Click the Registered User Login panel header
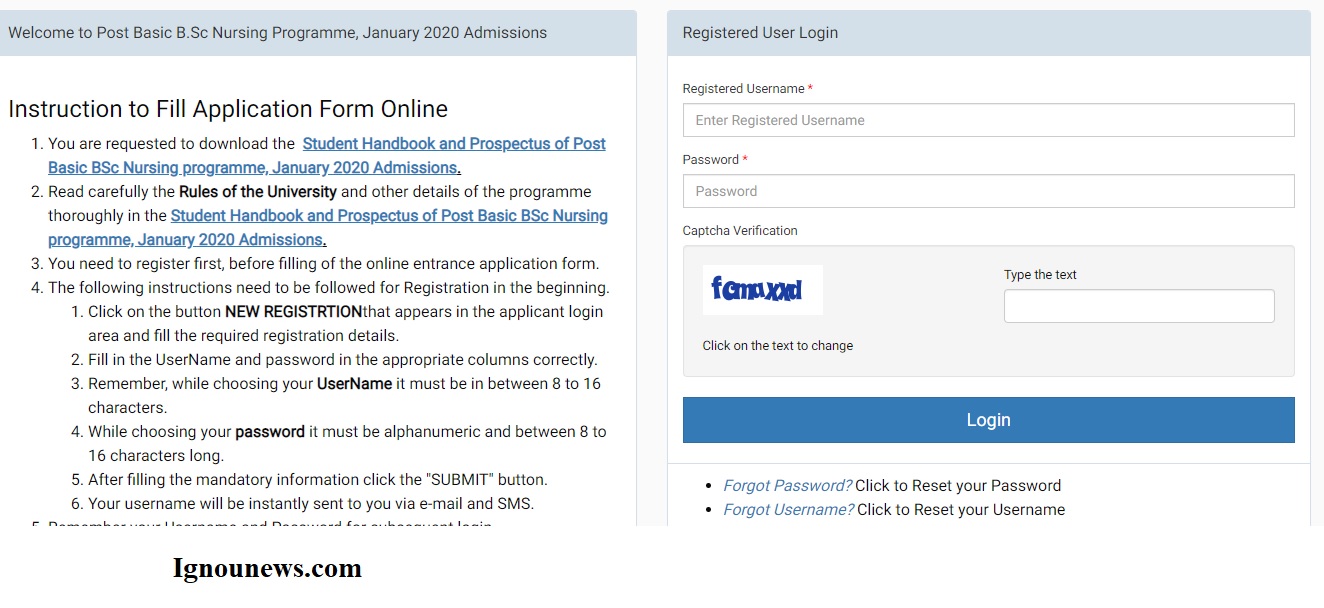This screenshot has width=1324, height=608. [988, 33]
